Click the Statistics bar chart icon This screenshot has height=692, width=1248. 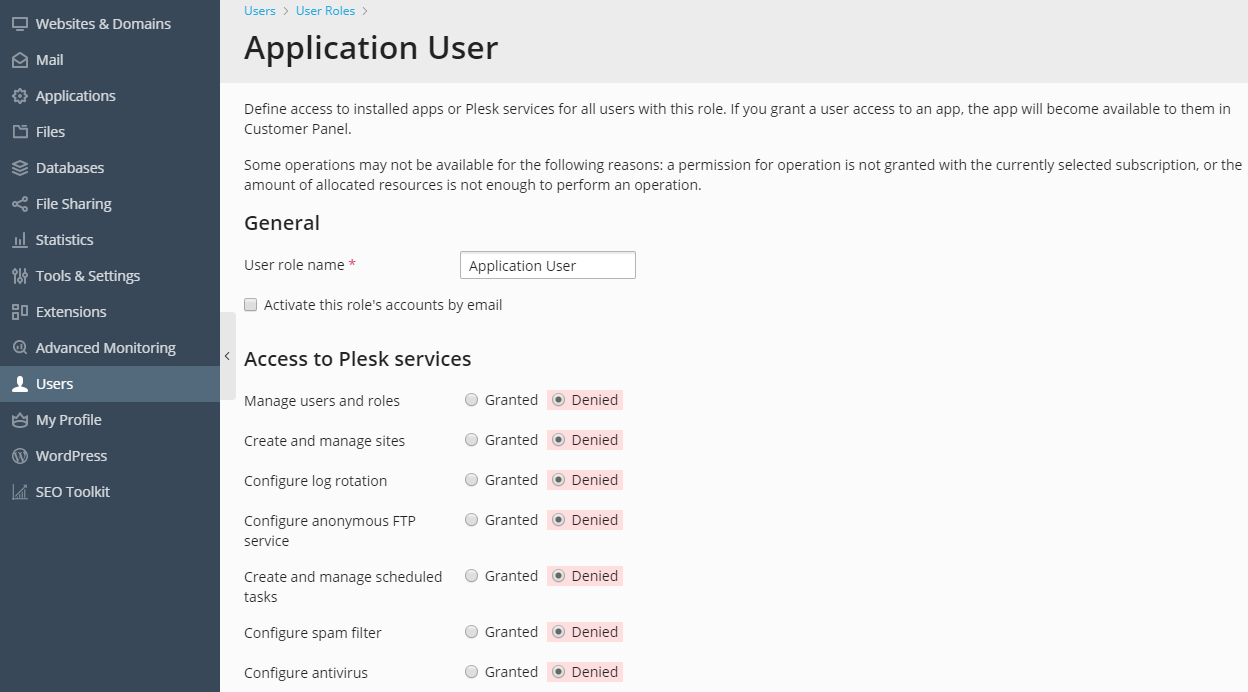click(x=20, y=240)
